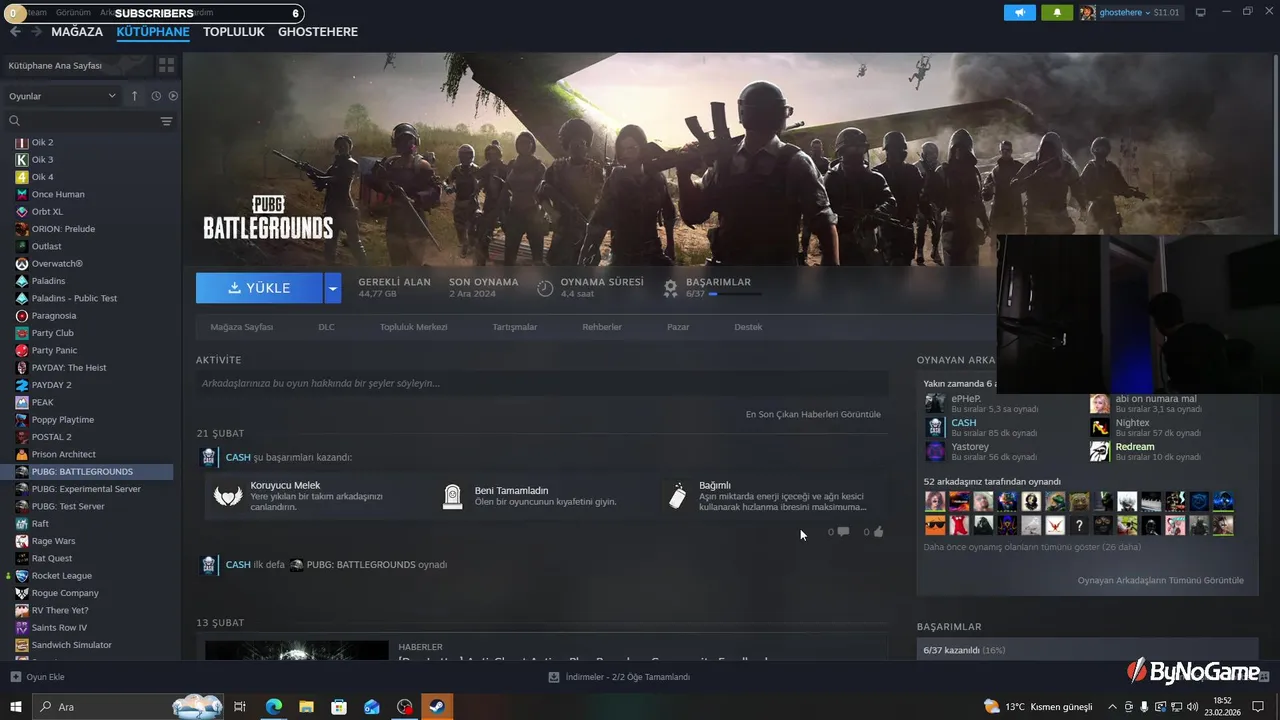Click the activity comment input field
This screenshot has width=1280, height=720.
[542, 383]
